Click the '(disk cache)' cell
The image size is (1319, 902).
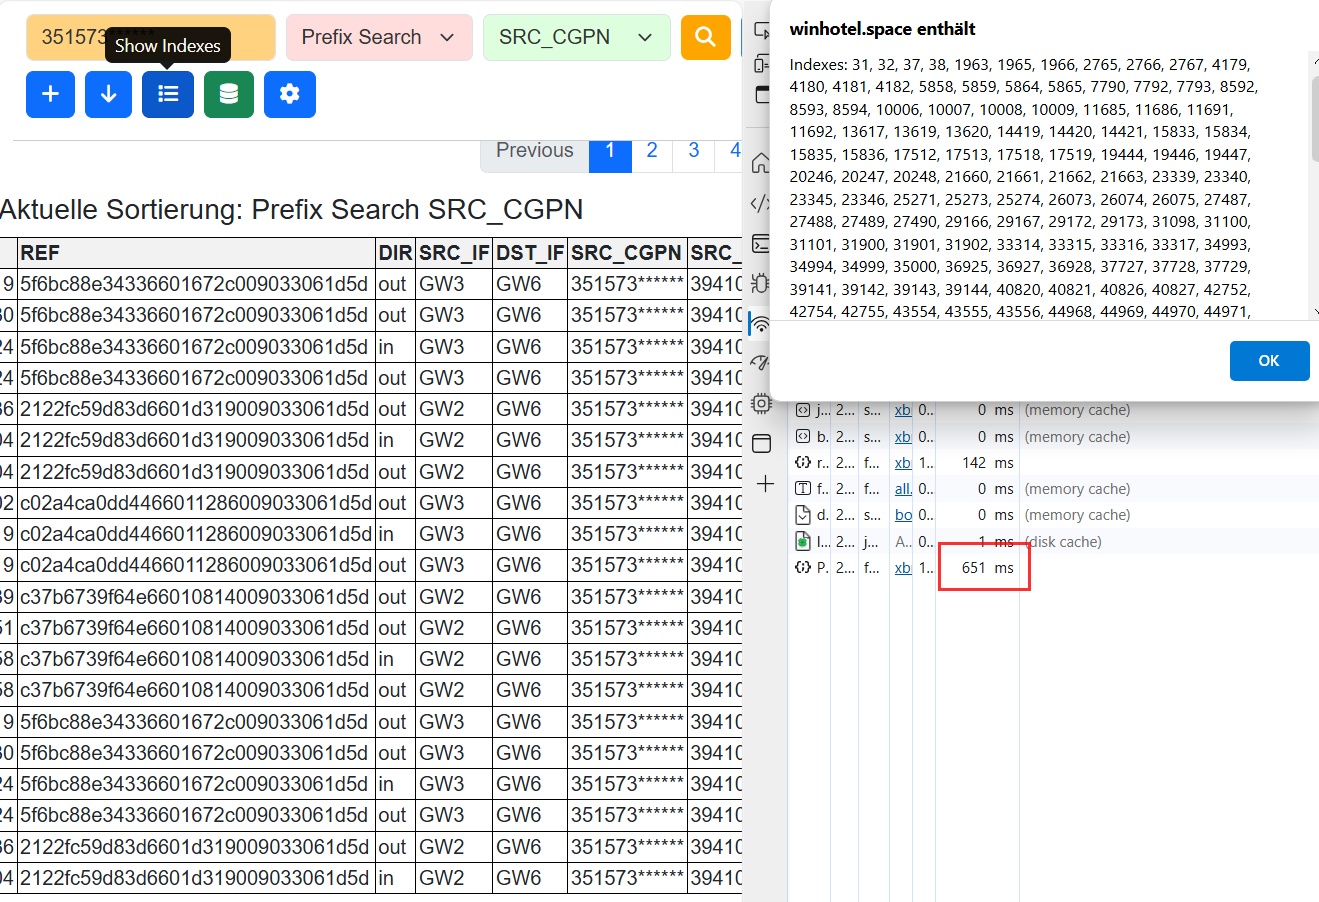1063,541
